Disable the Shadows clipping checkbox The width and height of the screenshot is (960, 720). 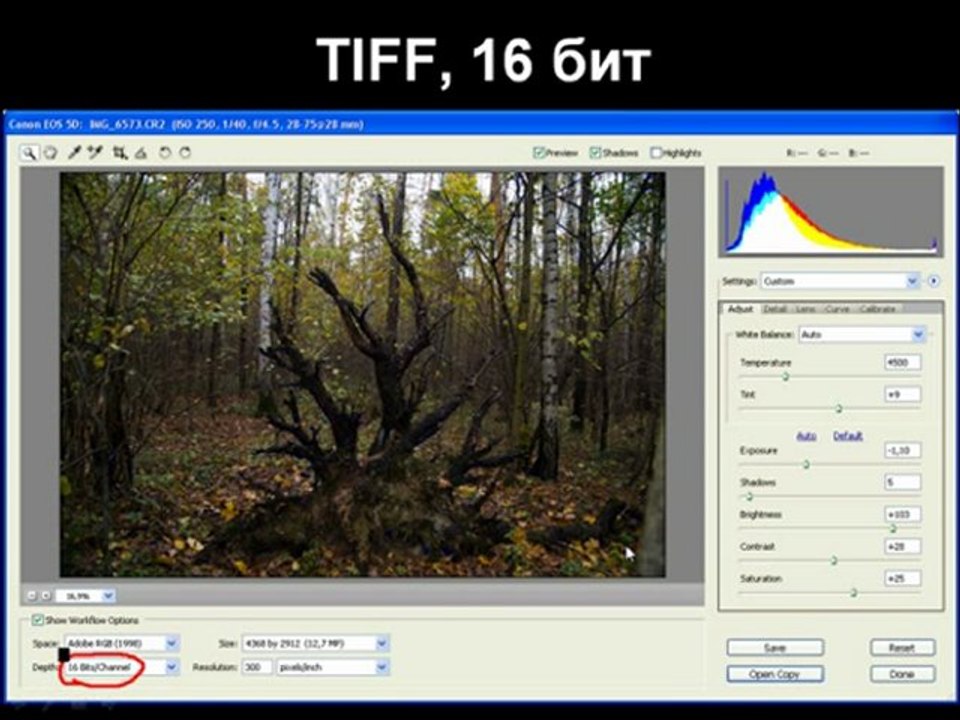[595, 152]
